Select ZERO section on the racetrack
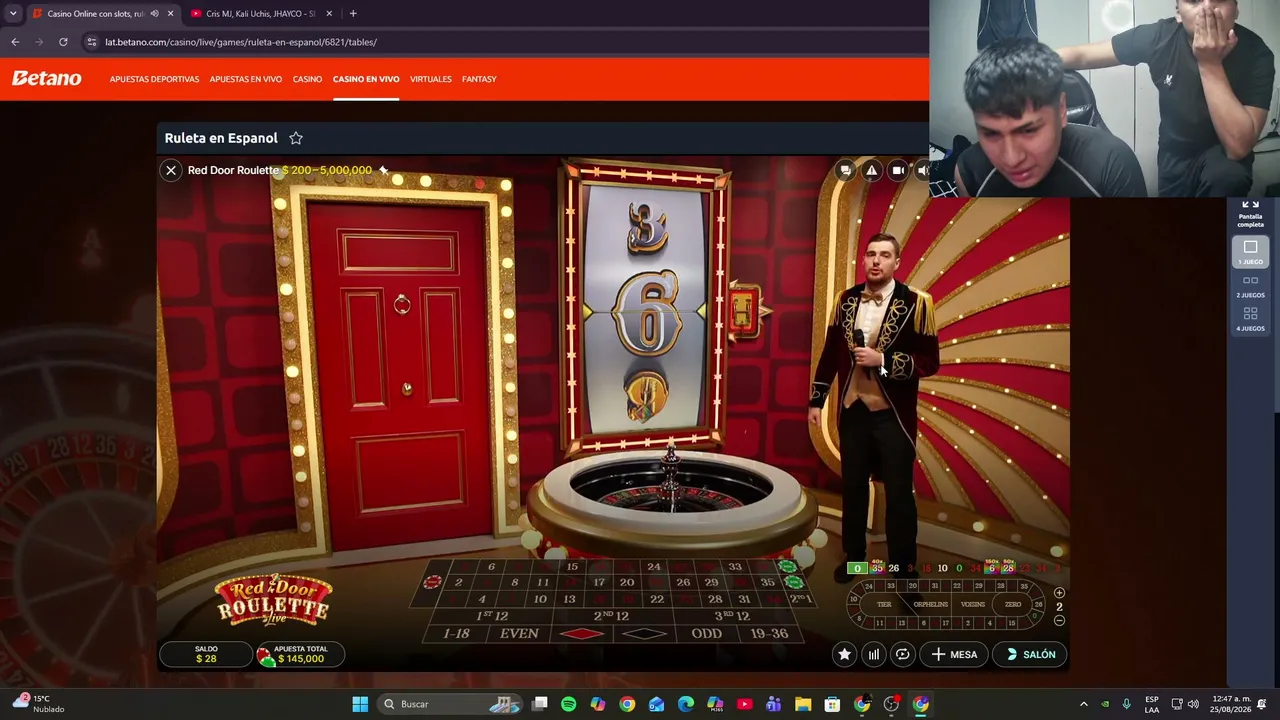 point(1013,604)
